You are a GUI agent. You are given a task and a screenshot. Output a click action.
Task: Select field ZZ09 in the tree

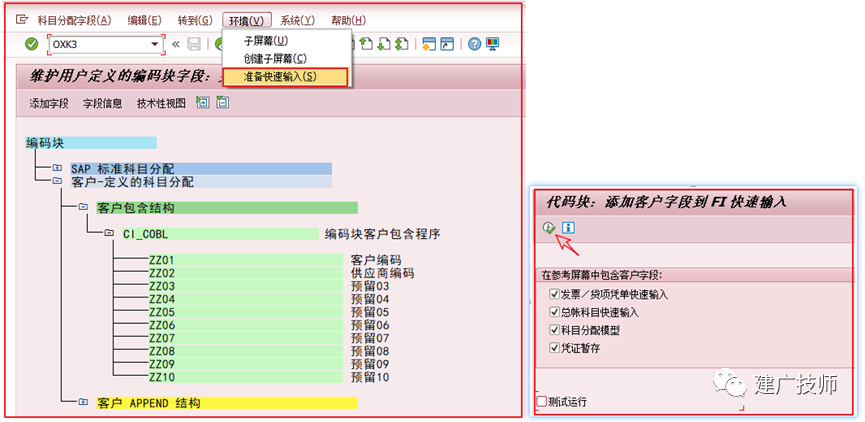click(245, 364)
